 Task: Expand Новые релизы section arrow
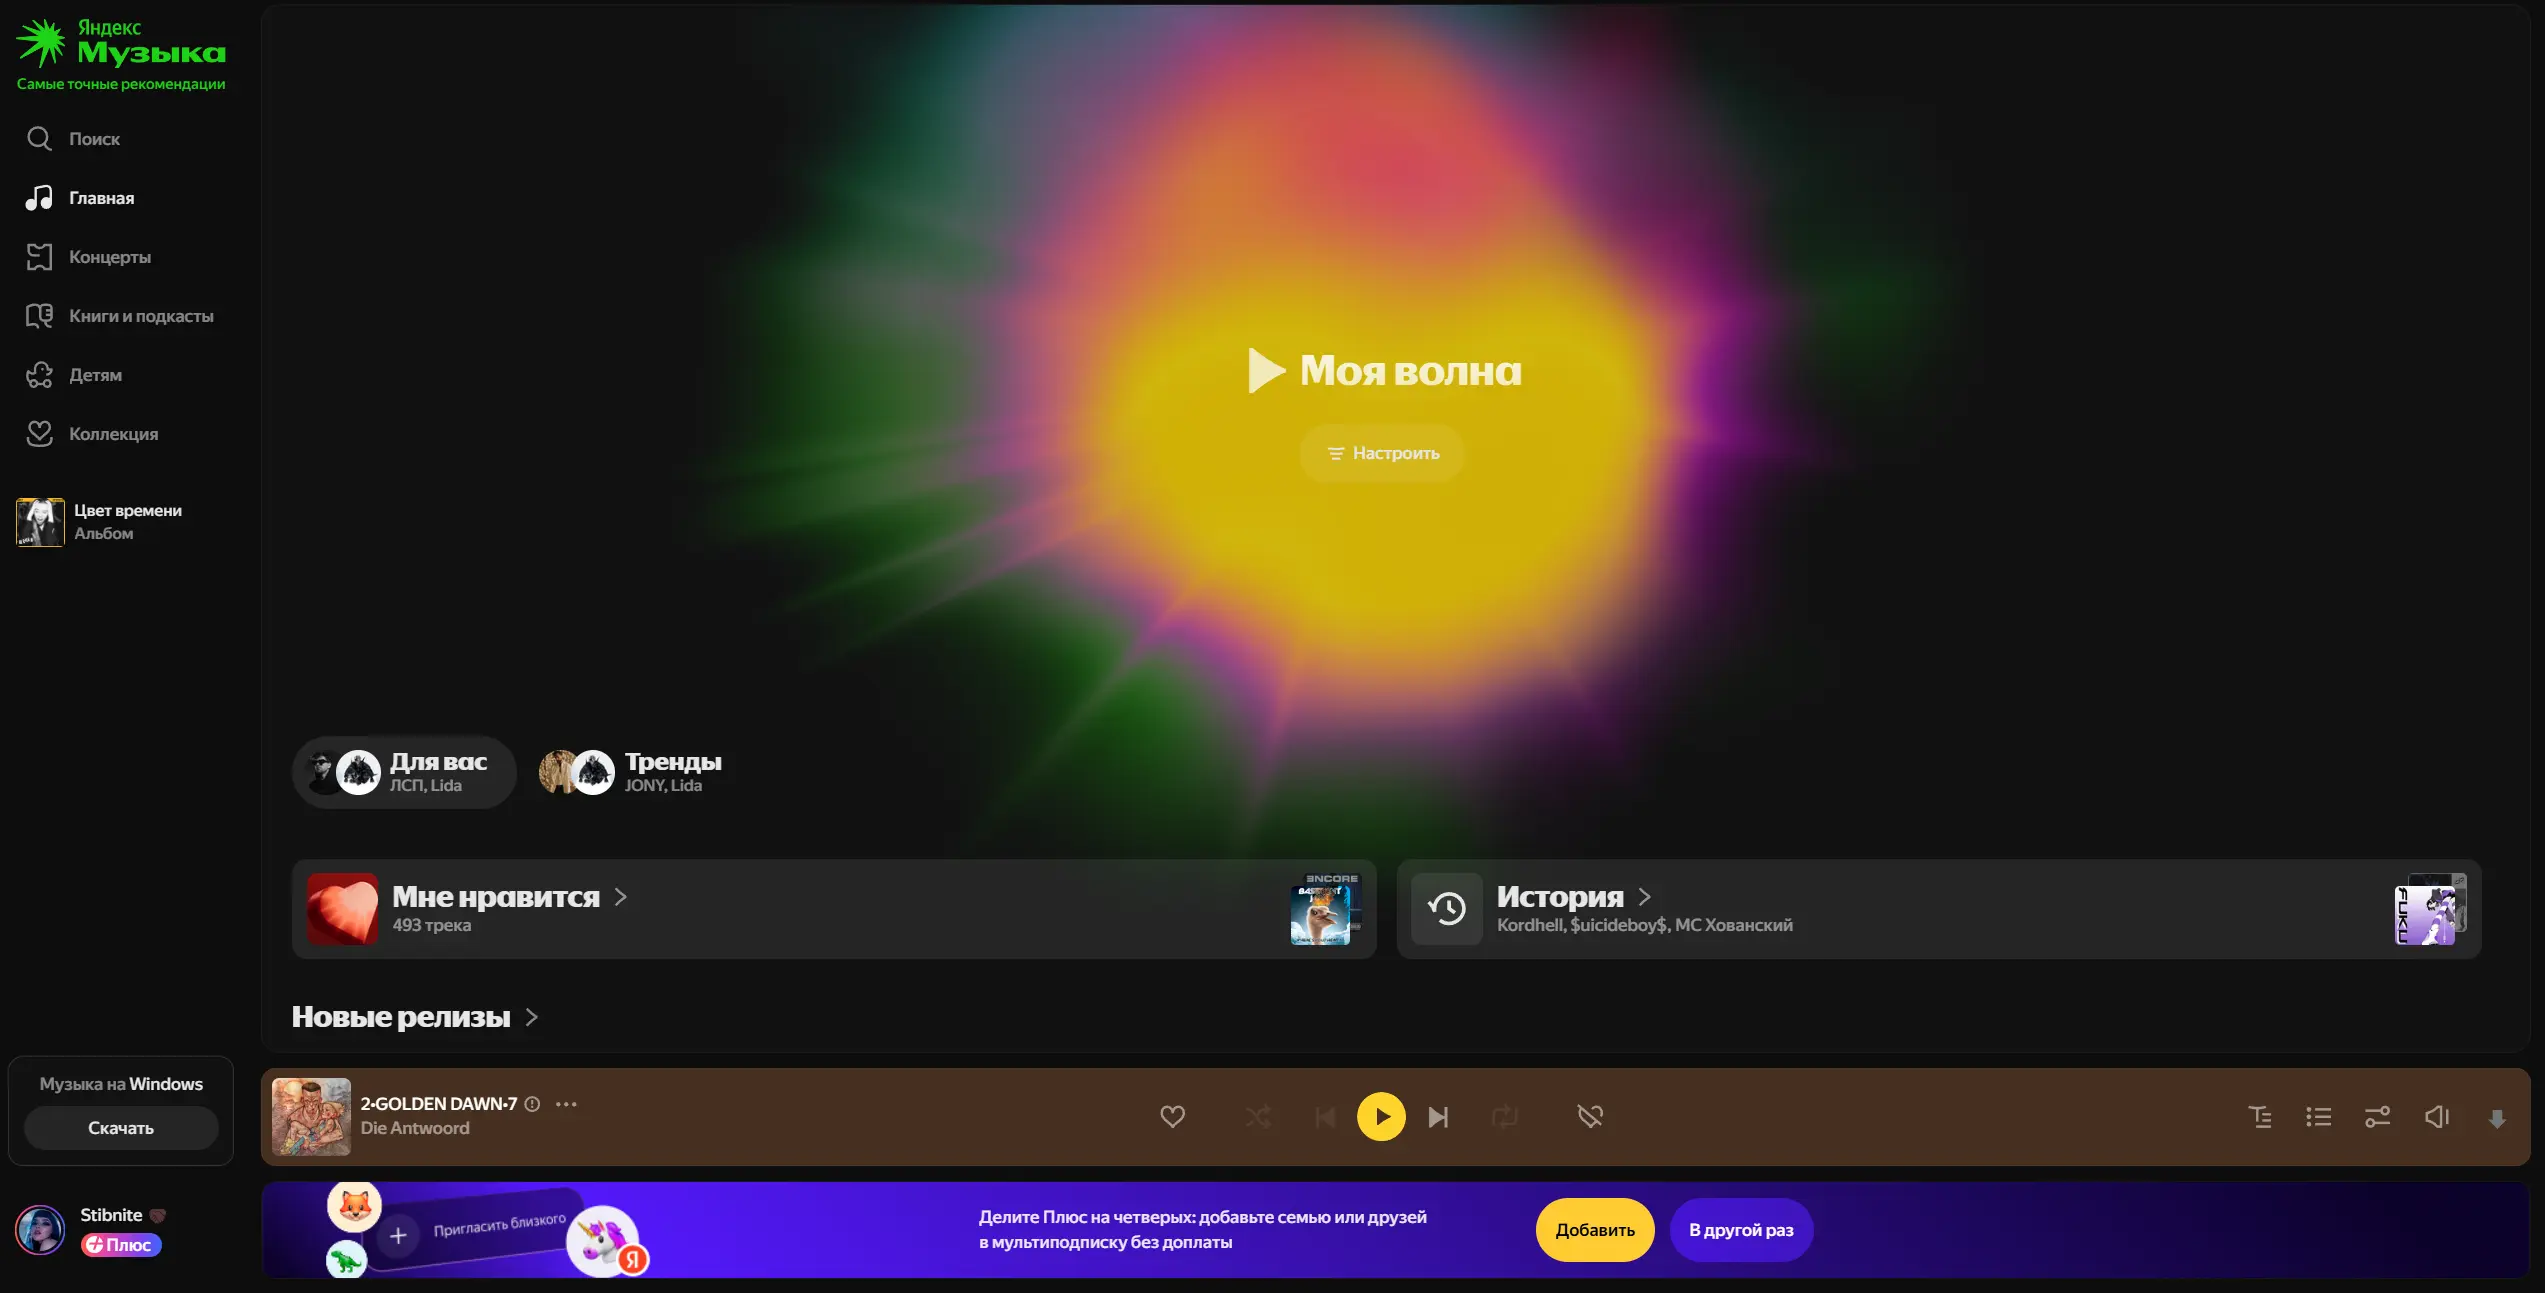532,1017
